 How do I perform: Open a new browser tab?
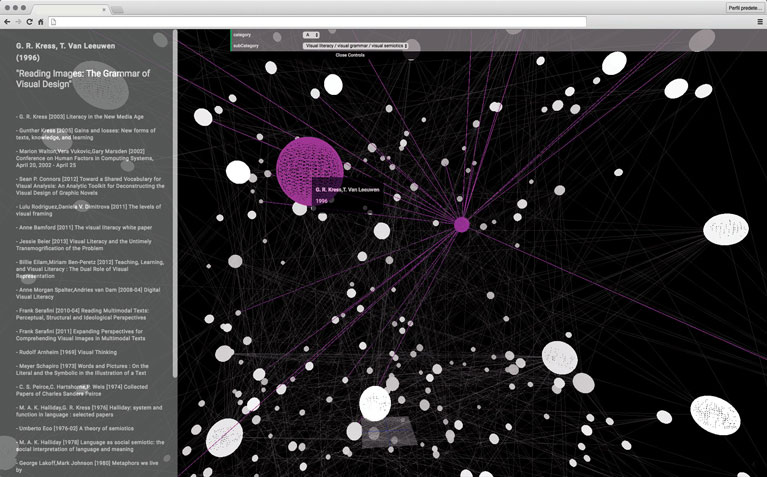[x=117, y=9]
